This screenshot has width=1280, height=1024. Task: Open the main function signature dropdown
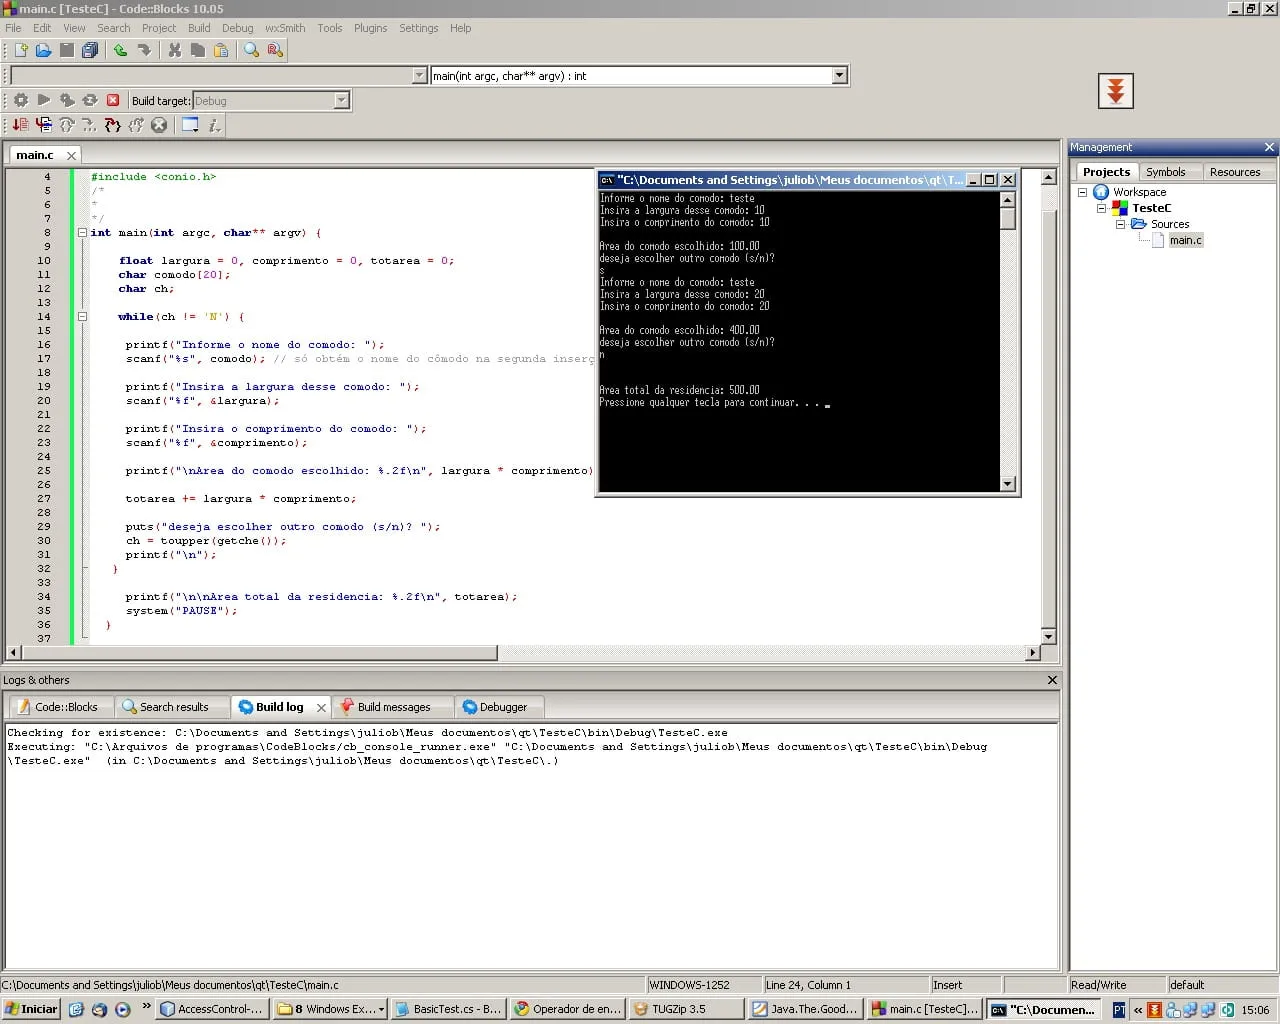[839, 76]
